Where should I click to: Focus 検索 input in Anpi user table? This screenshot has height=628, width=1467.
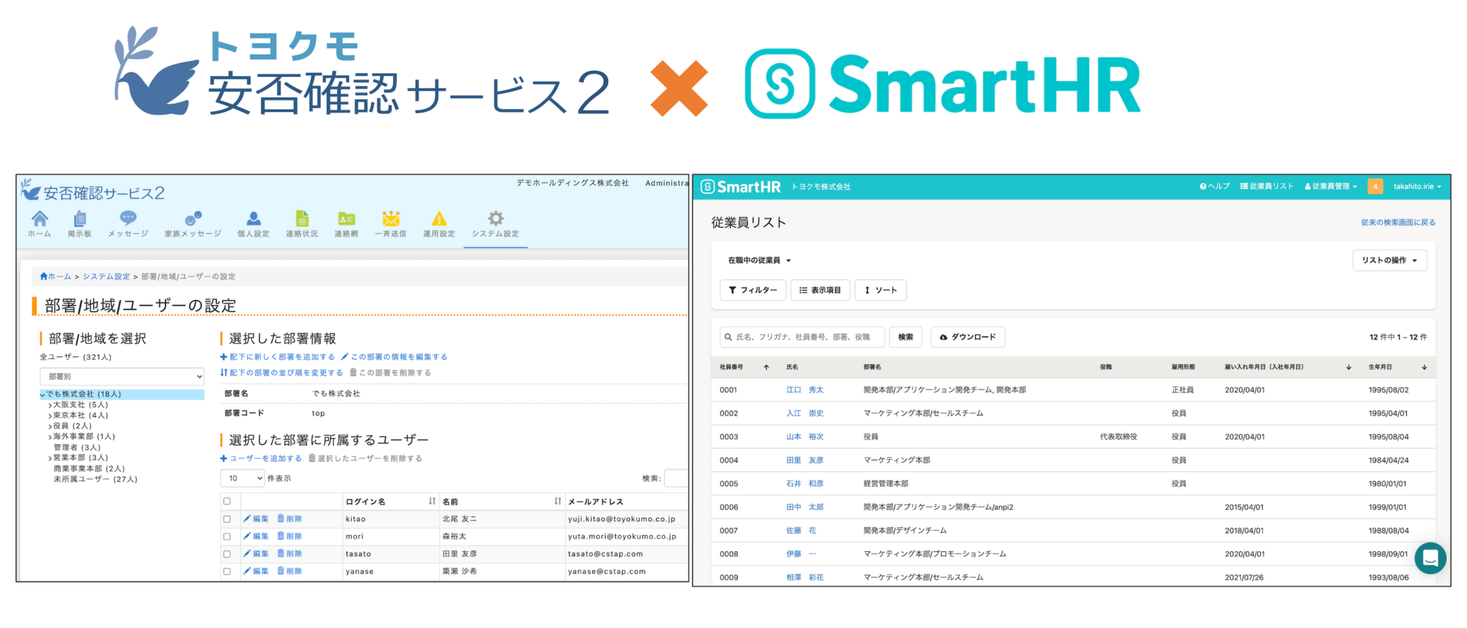point(676,478)
